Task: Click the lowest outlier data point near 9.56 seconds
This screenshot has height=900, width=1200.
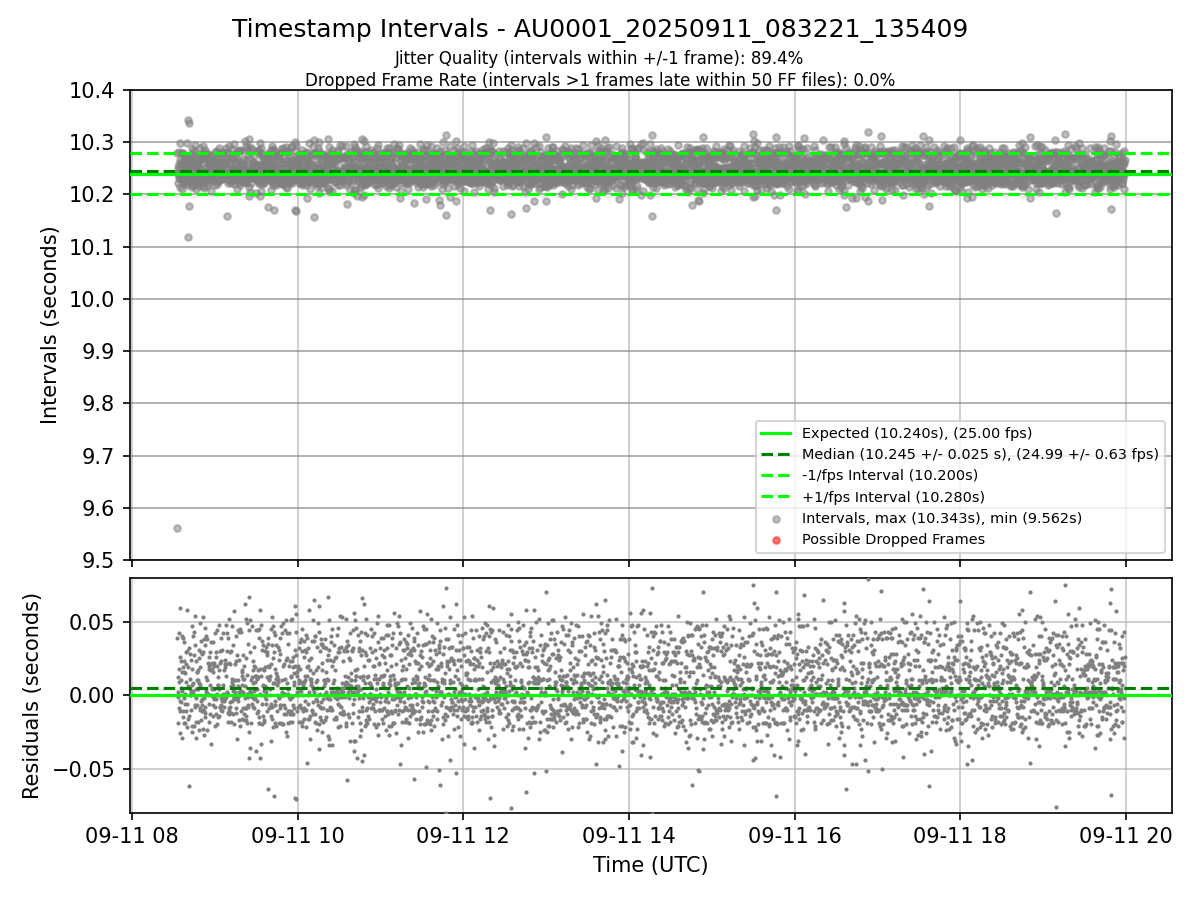Action: (x=177, y=528)
